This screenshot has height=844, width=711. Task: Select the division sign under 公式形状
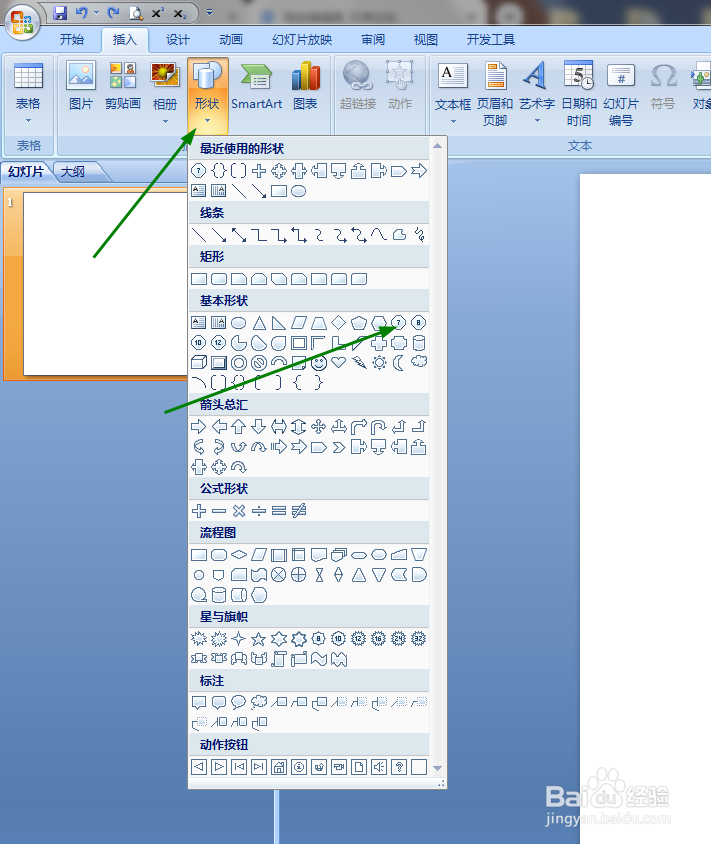pos(259,511)
